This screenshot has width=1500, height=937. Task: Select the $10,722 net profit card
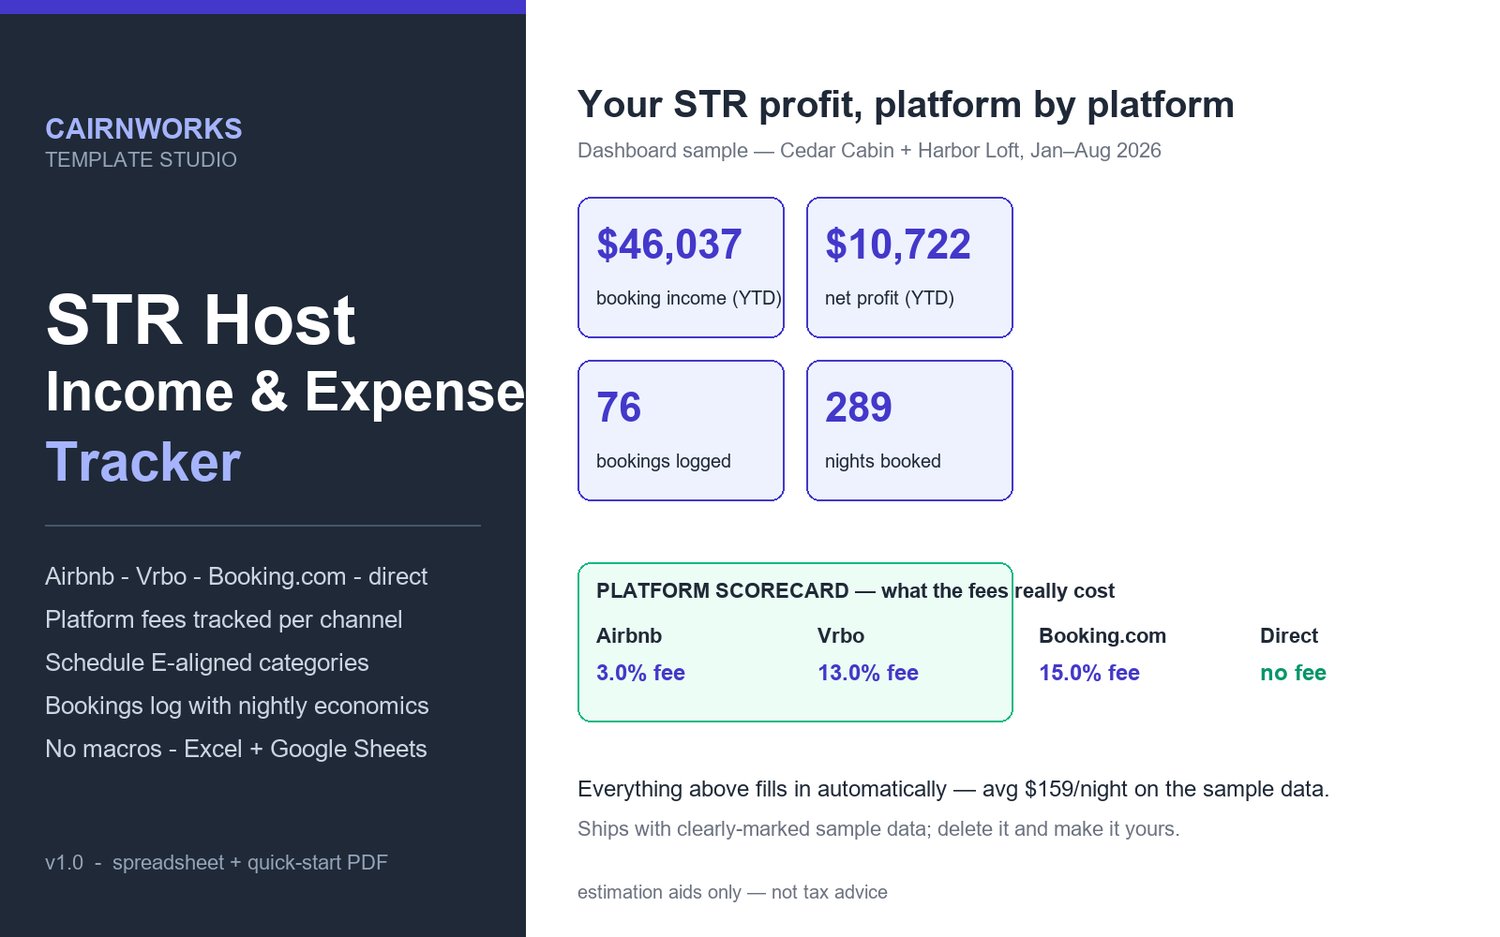click(x=910, y=267)
